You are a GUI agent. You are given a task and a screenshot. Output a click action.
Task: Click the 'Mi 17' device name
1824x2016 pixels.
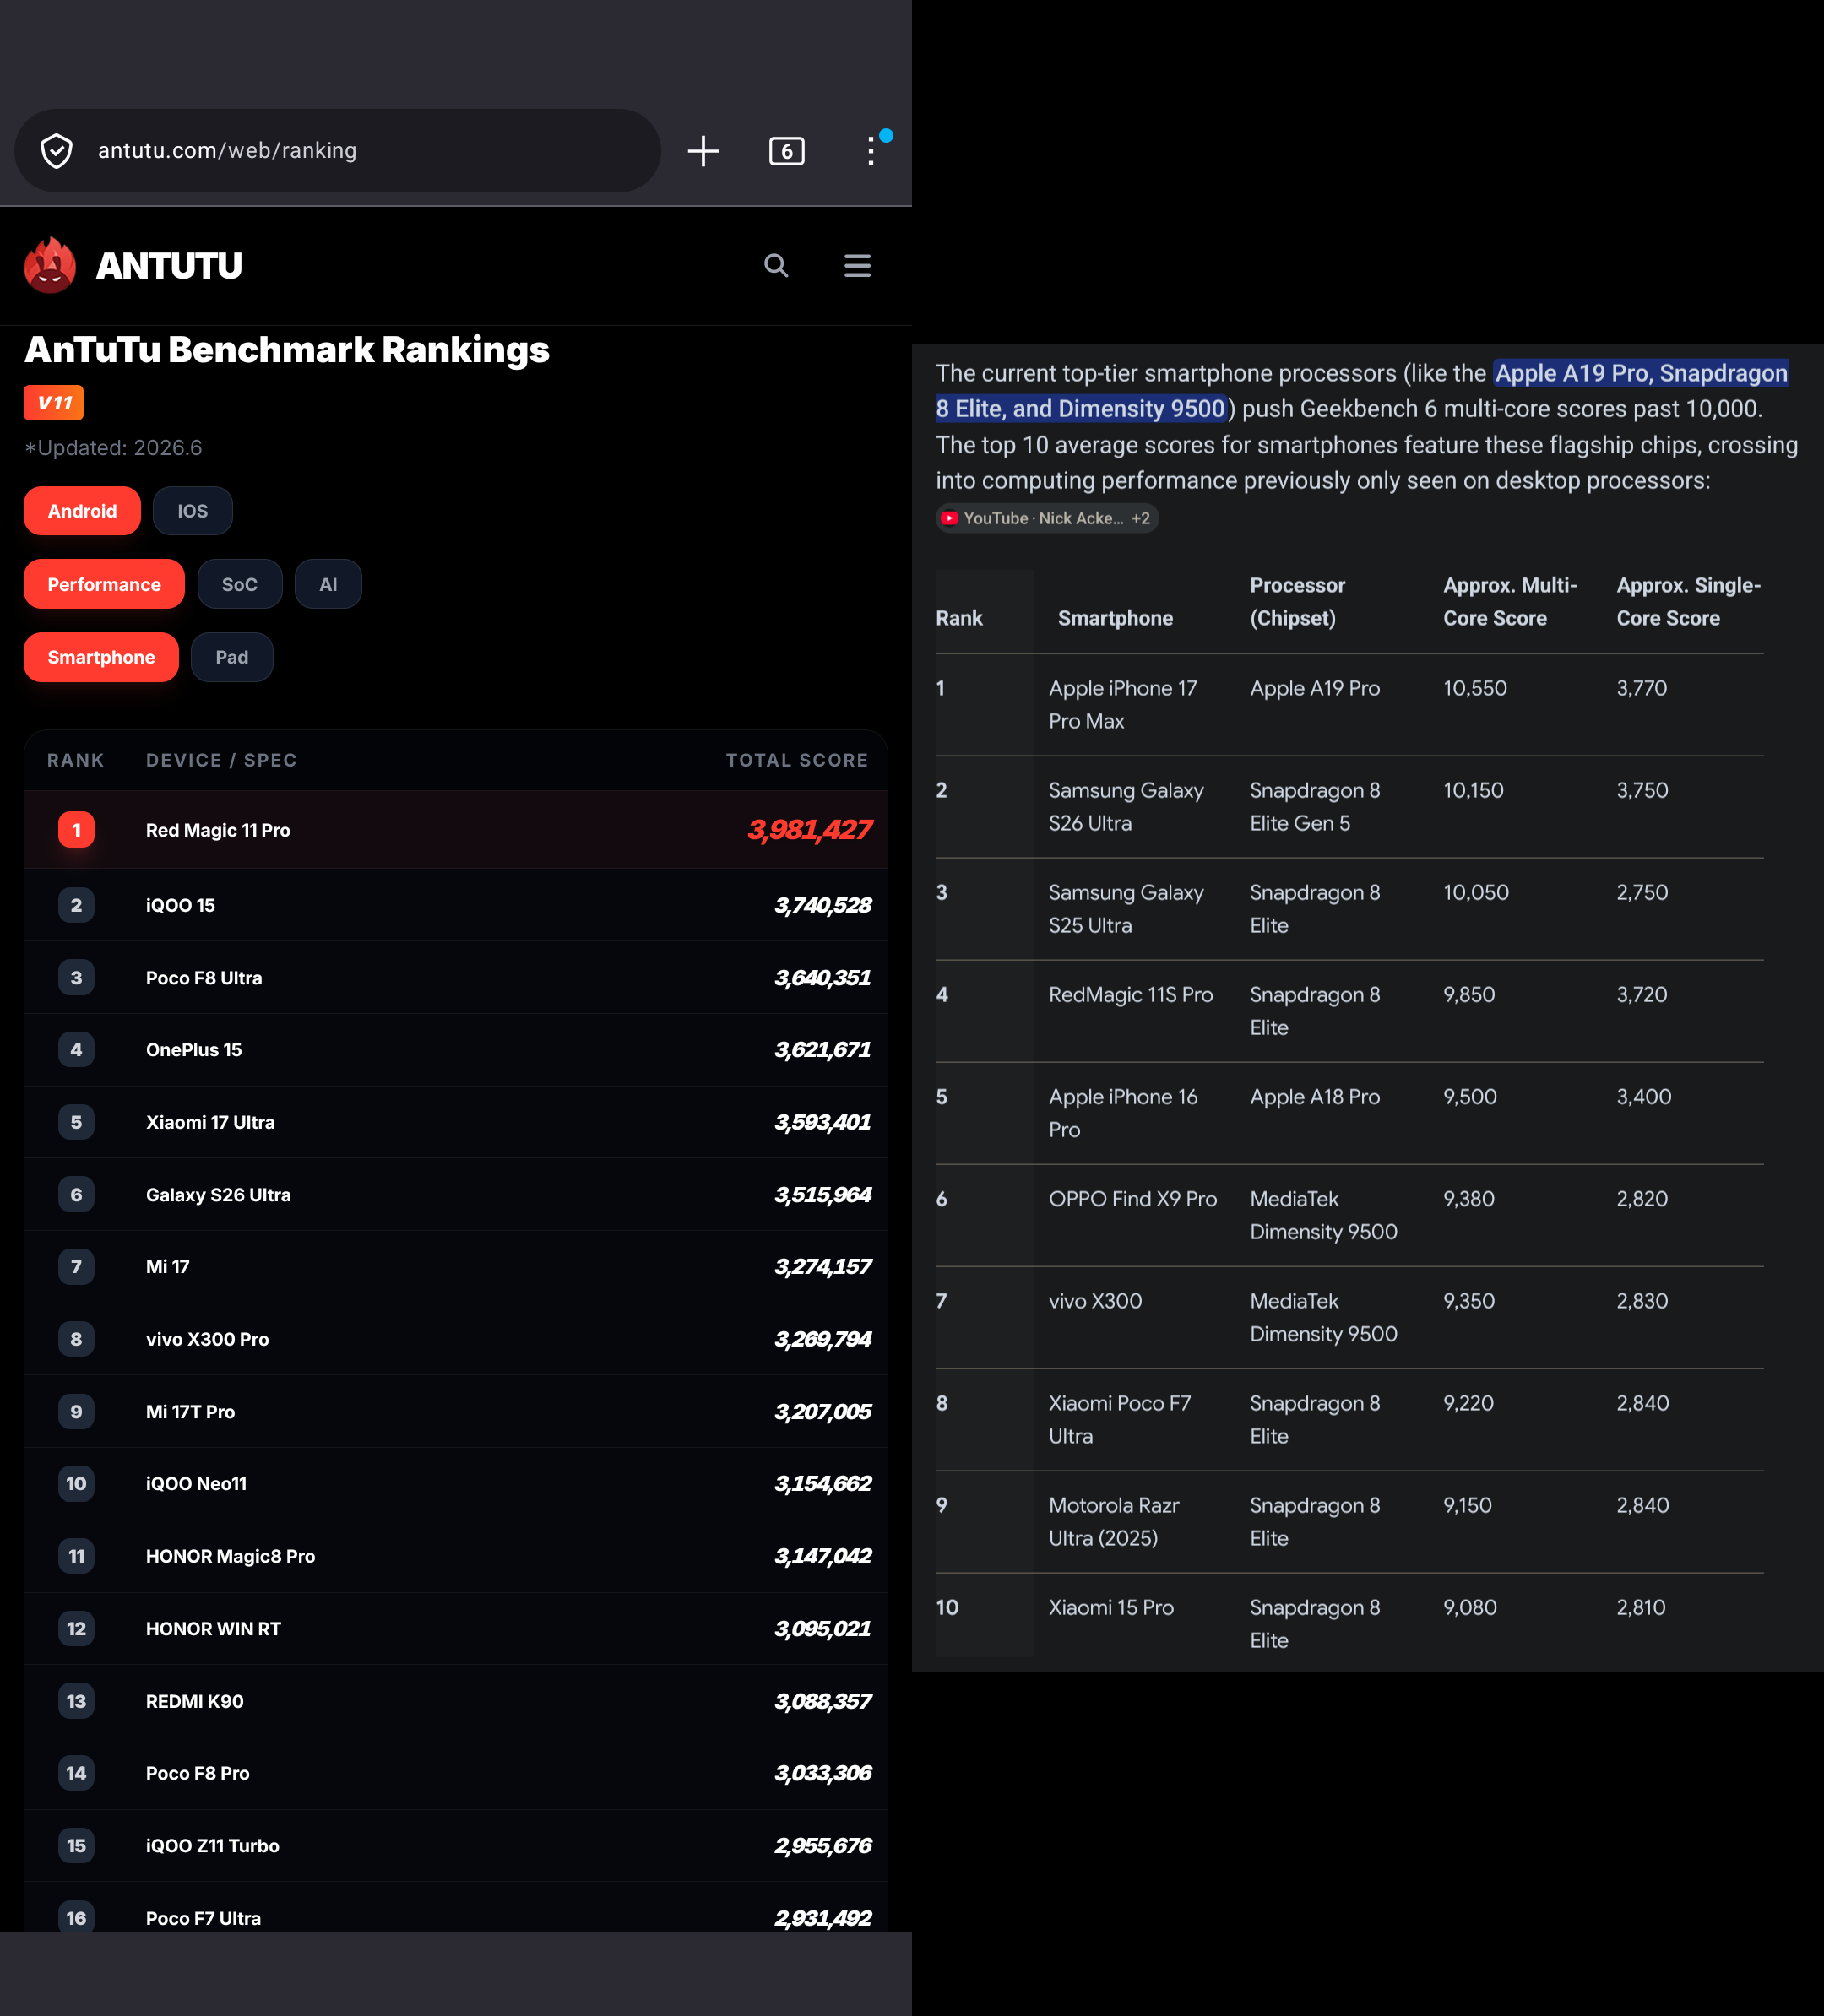coord(168,1267)
